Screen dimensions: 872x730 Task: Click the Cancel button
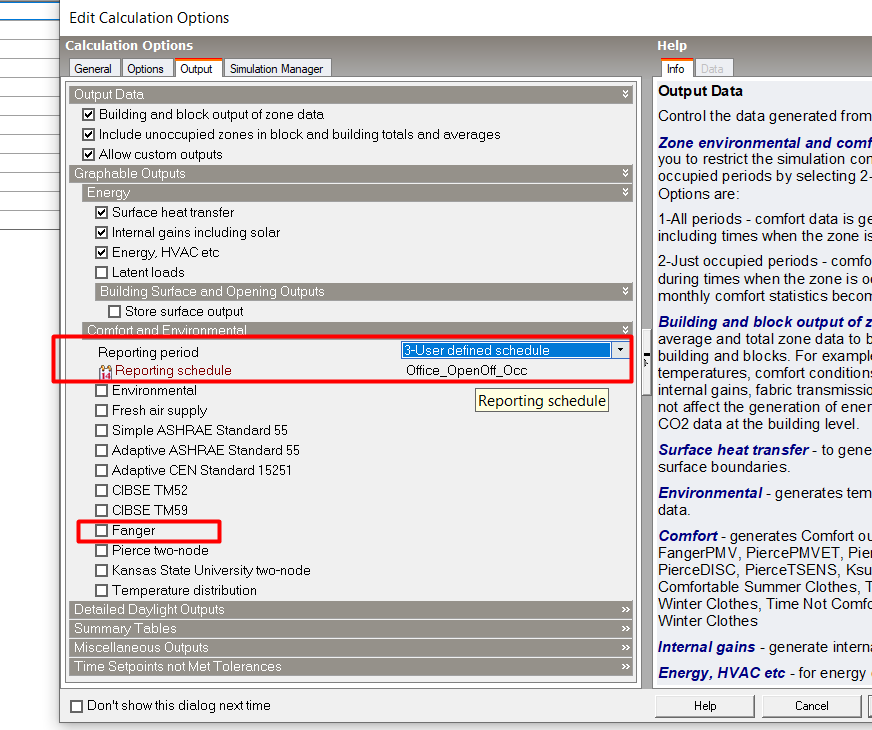811,706
